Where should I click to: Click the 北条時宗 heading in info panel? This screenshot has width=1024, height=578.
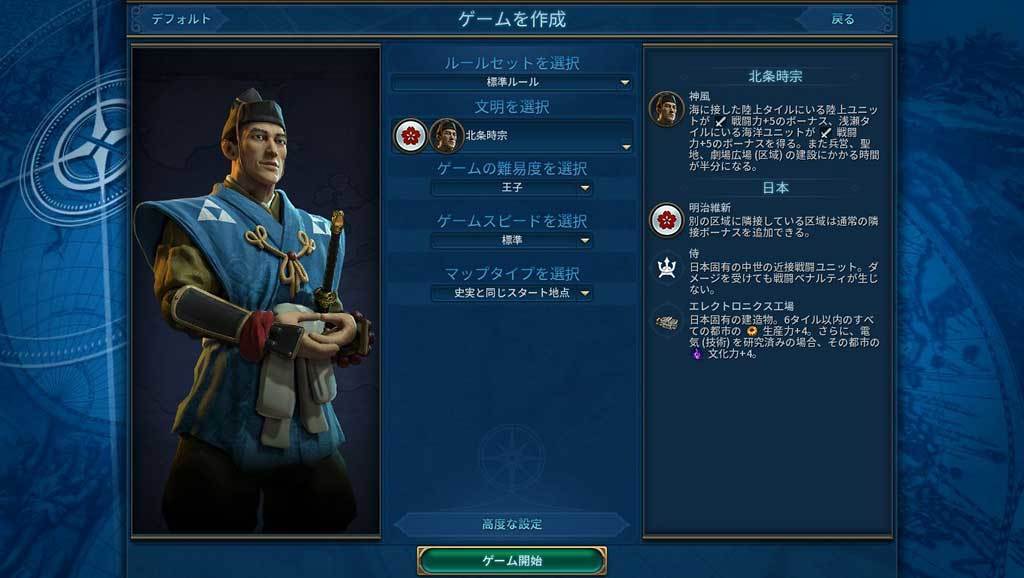(x=775, y=76)
